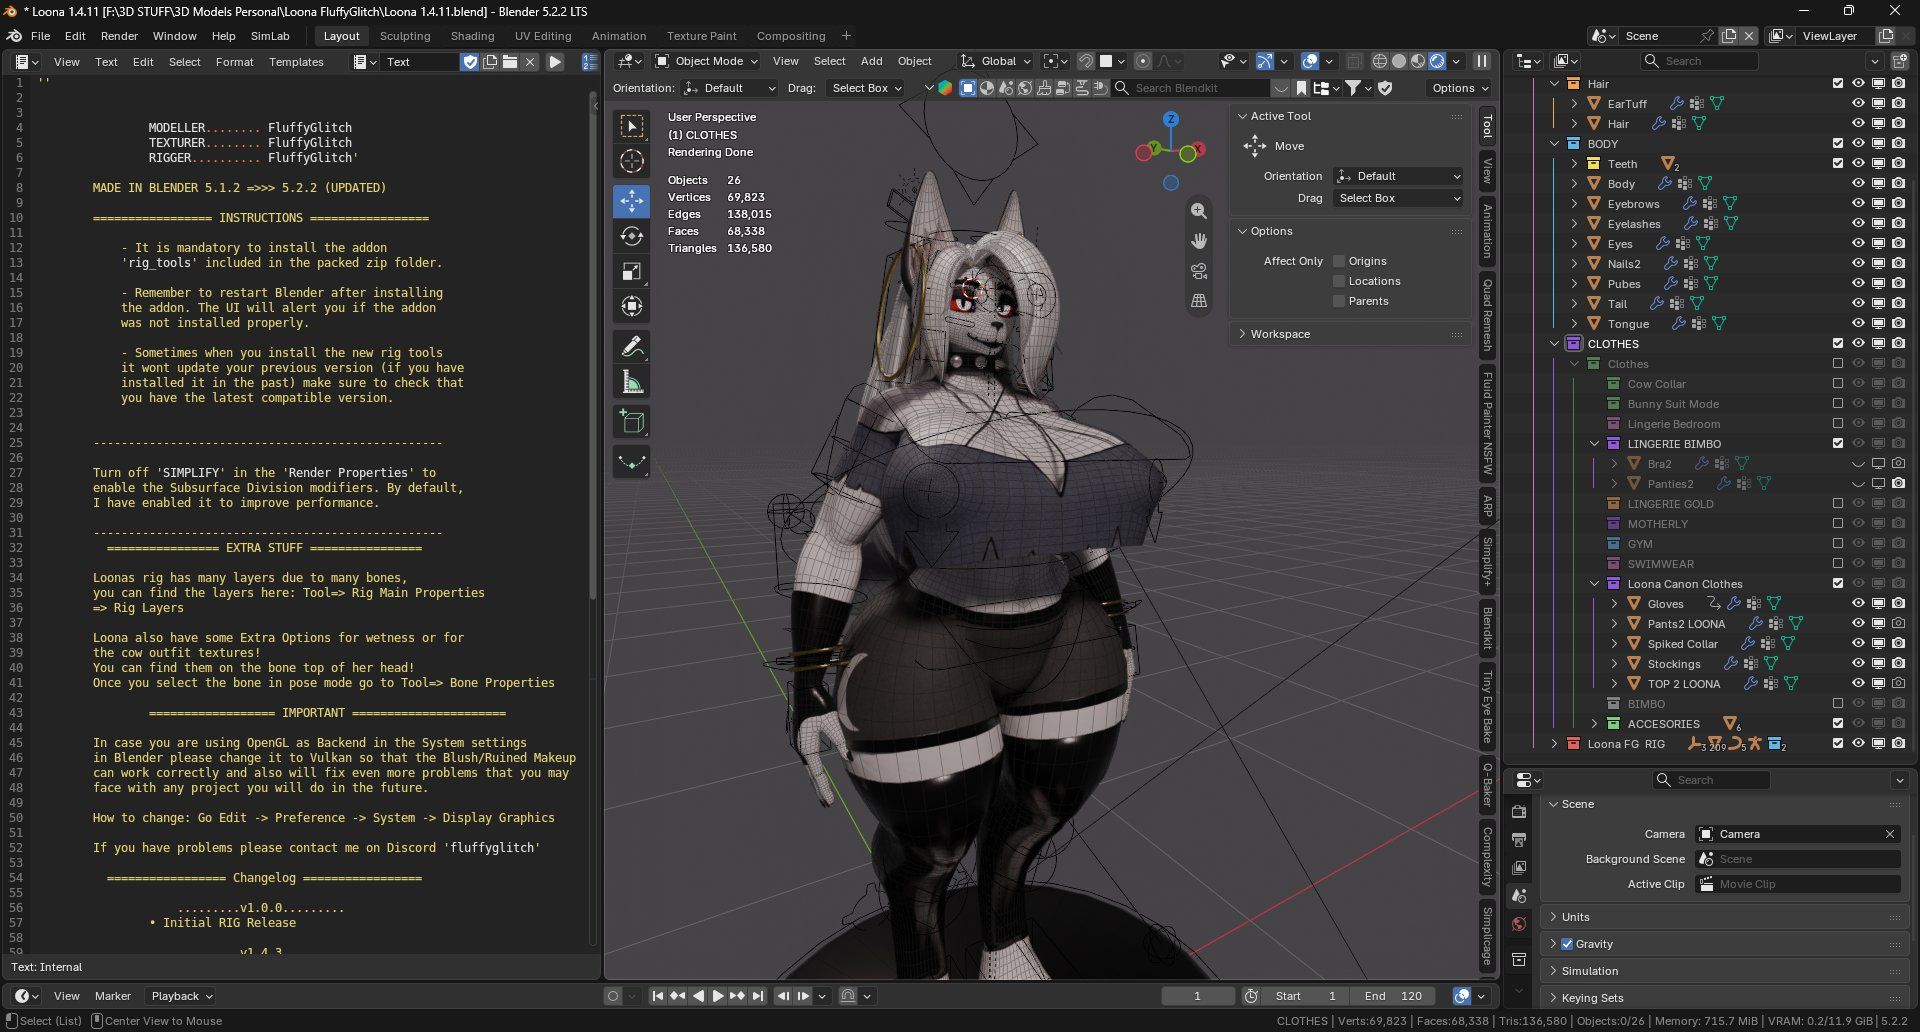Open the World properties tab icon

tap(1519, 924)
